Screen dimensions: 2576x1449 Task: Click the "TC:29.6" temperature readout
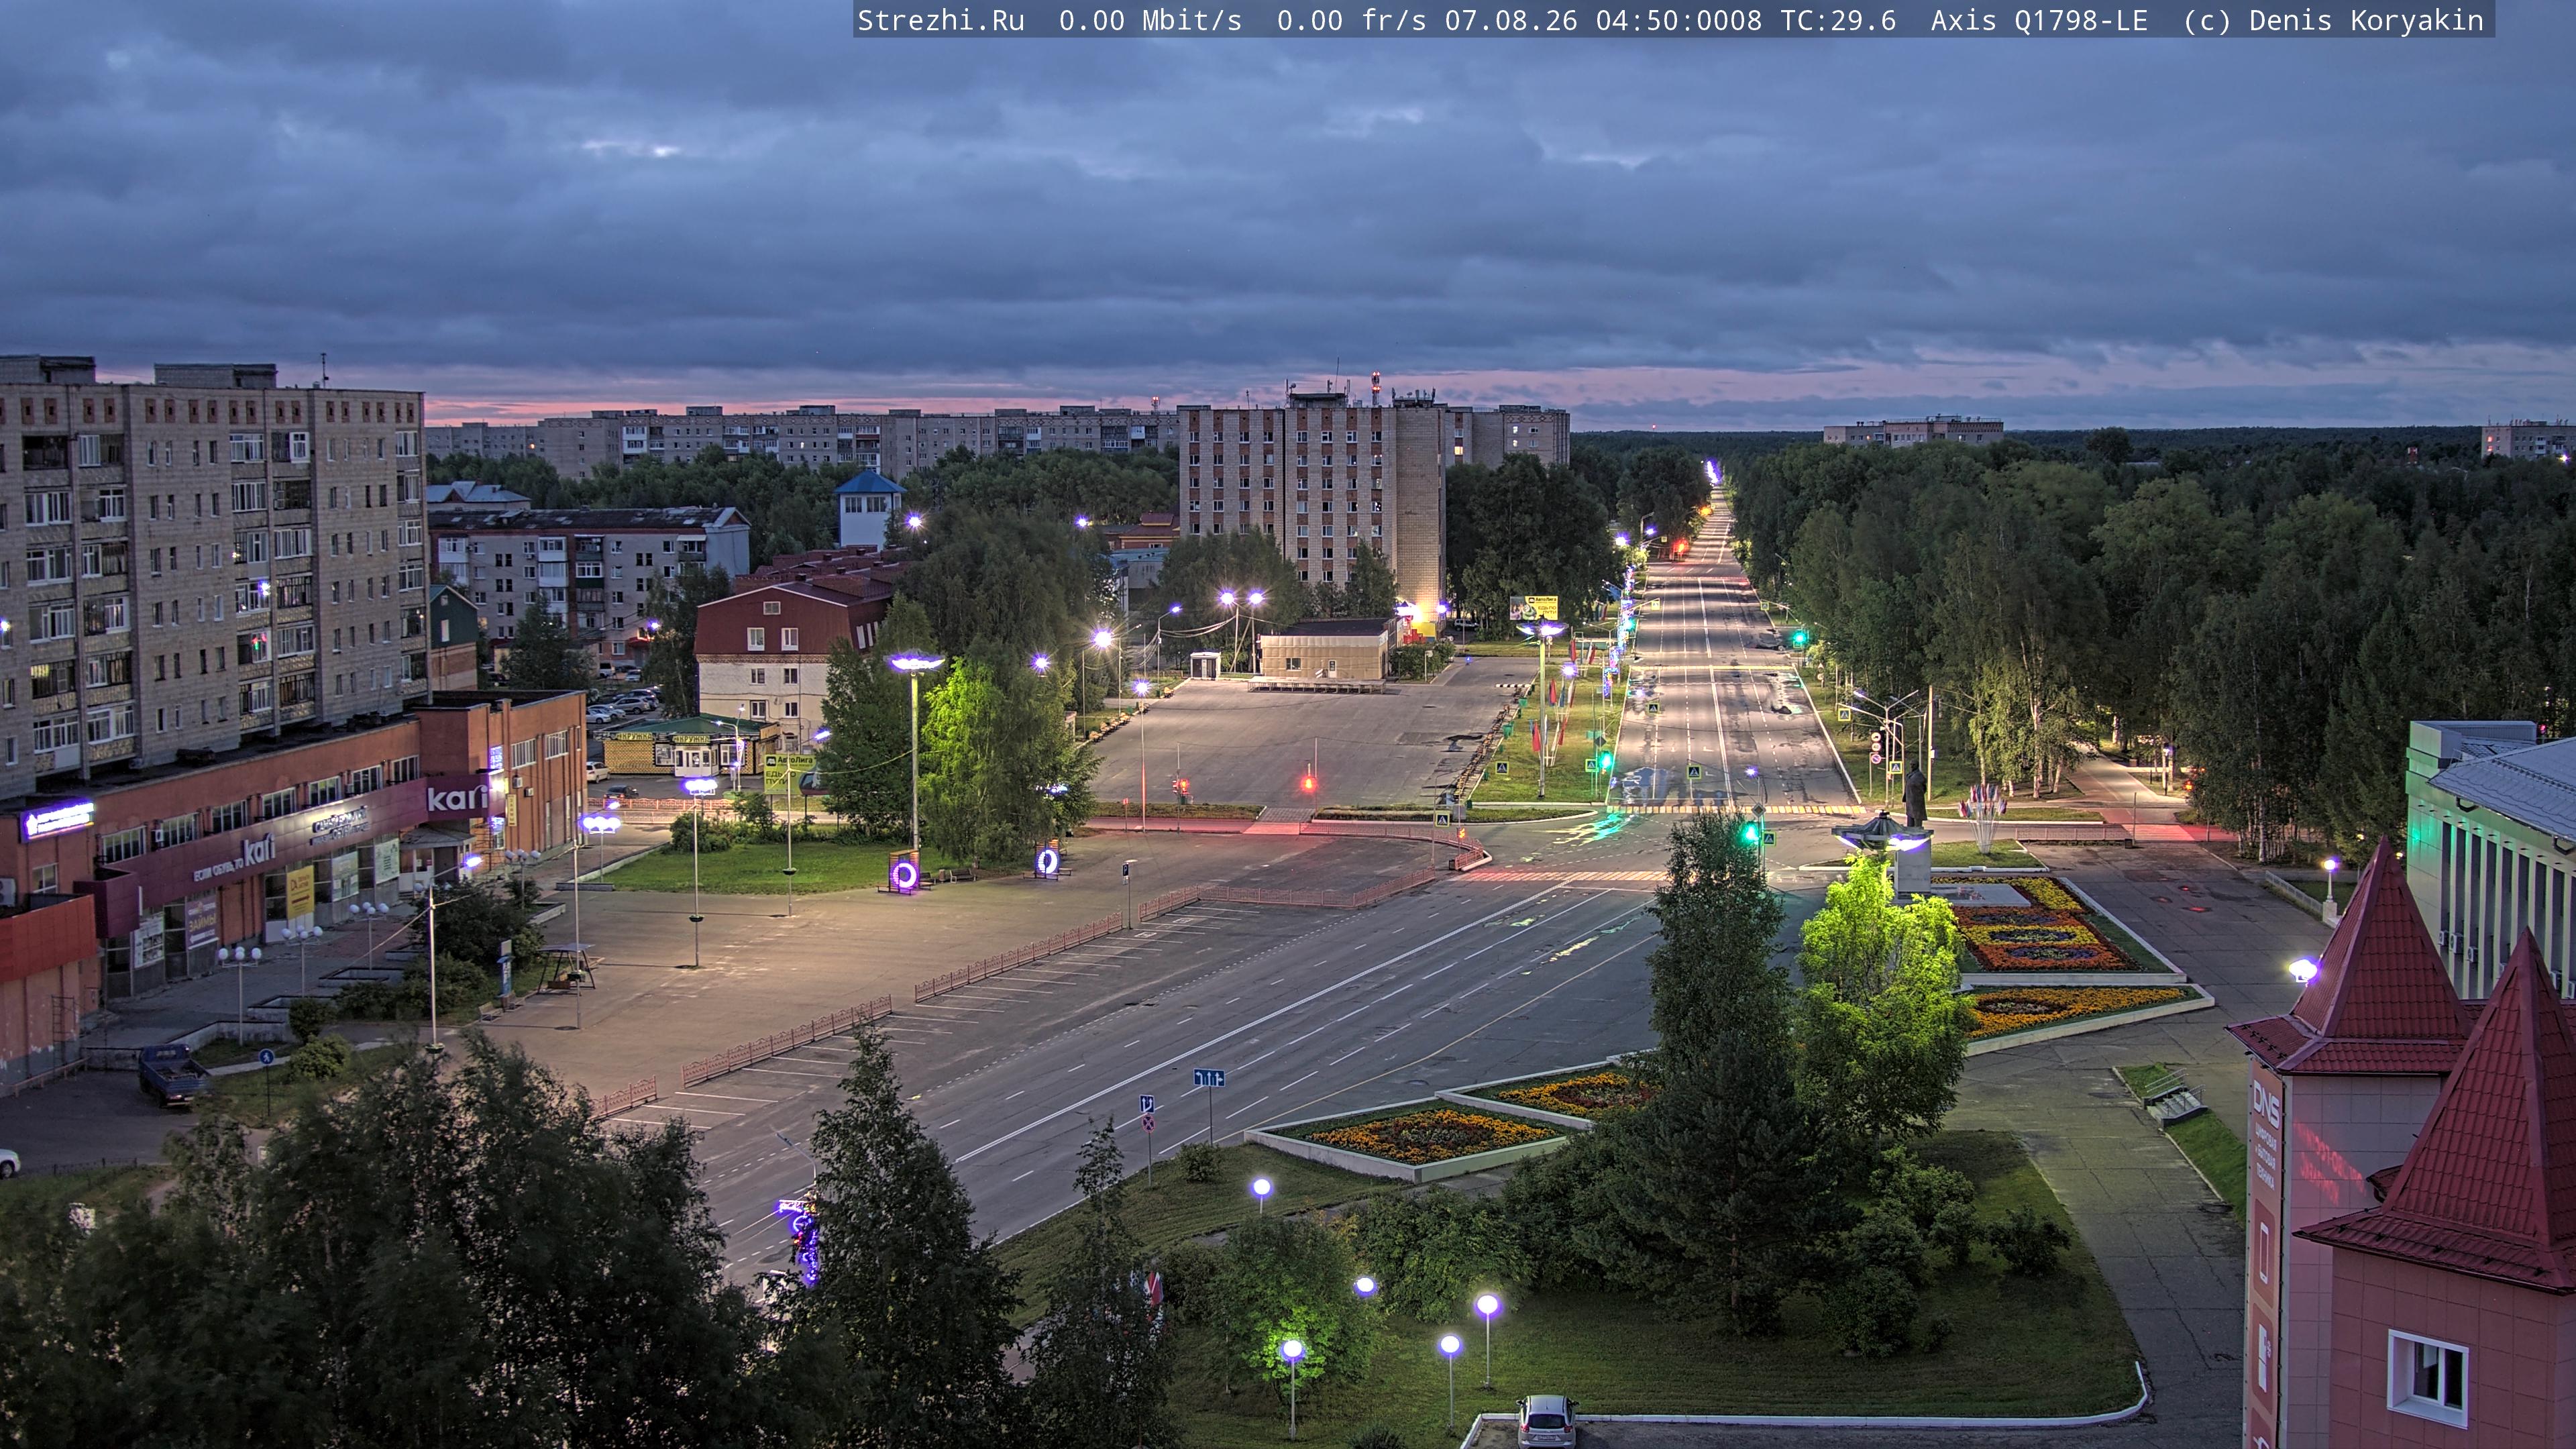[1838, 21]
